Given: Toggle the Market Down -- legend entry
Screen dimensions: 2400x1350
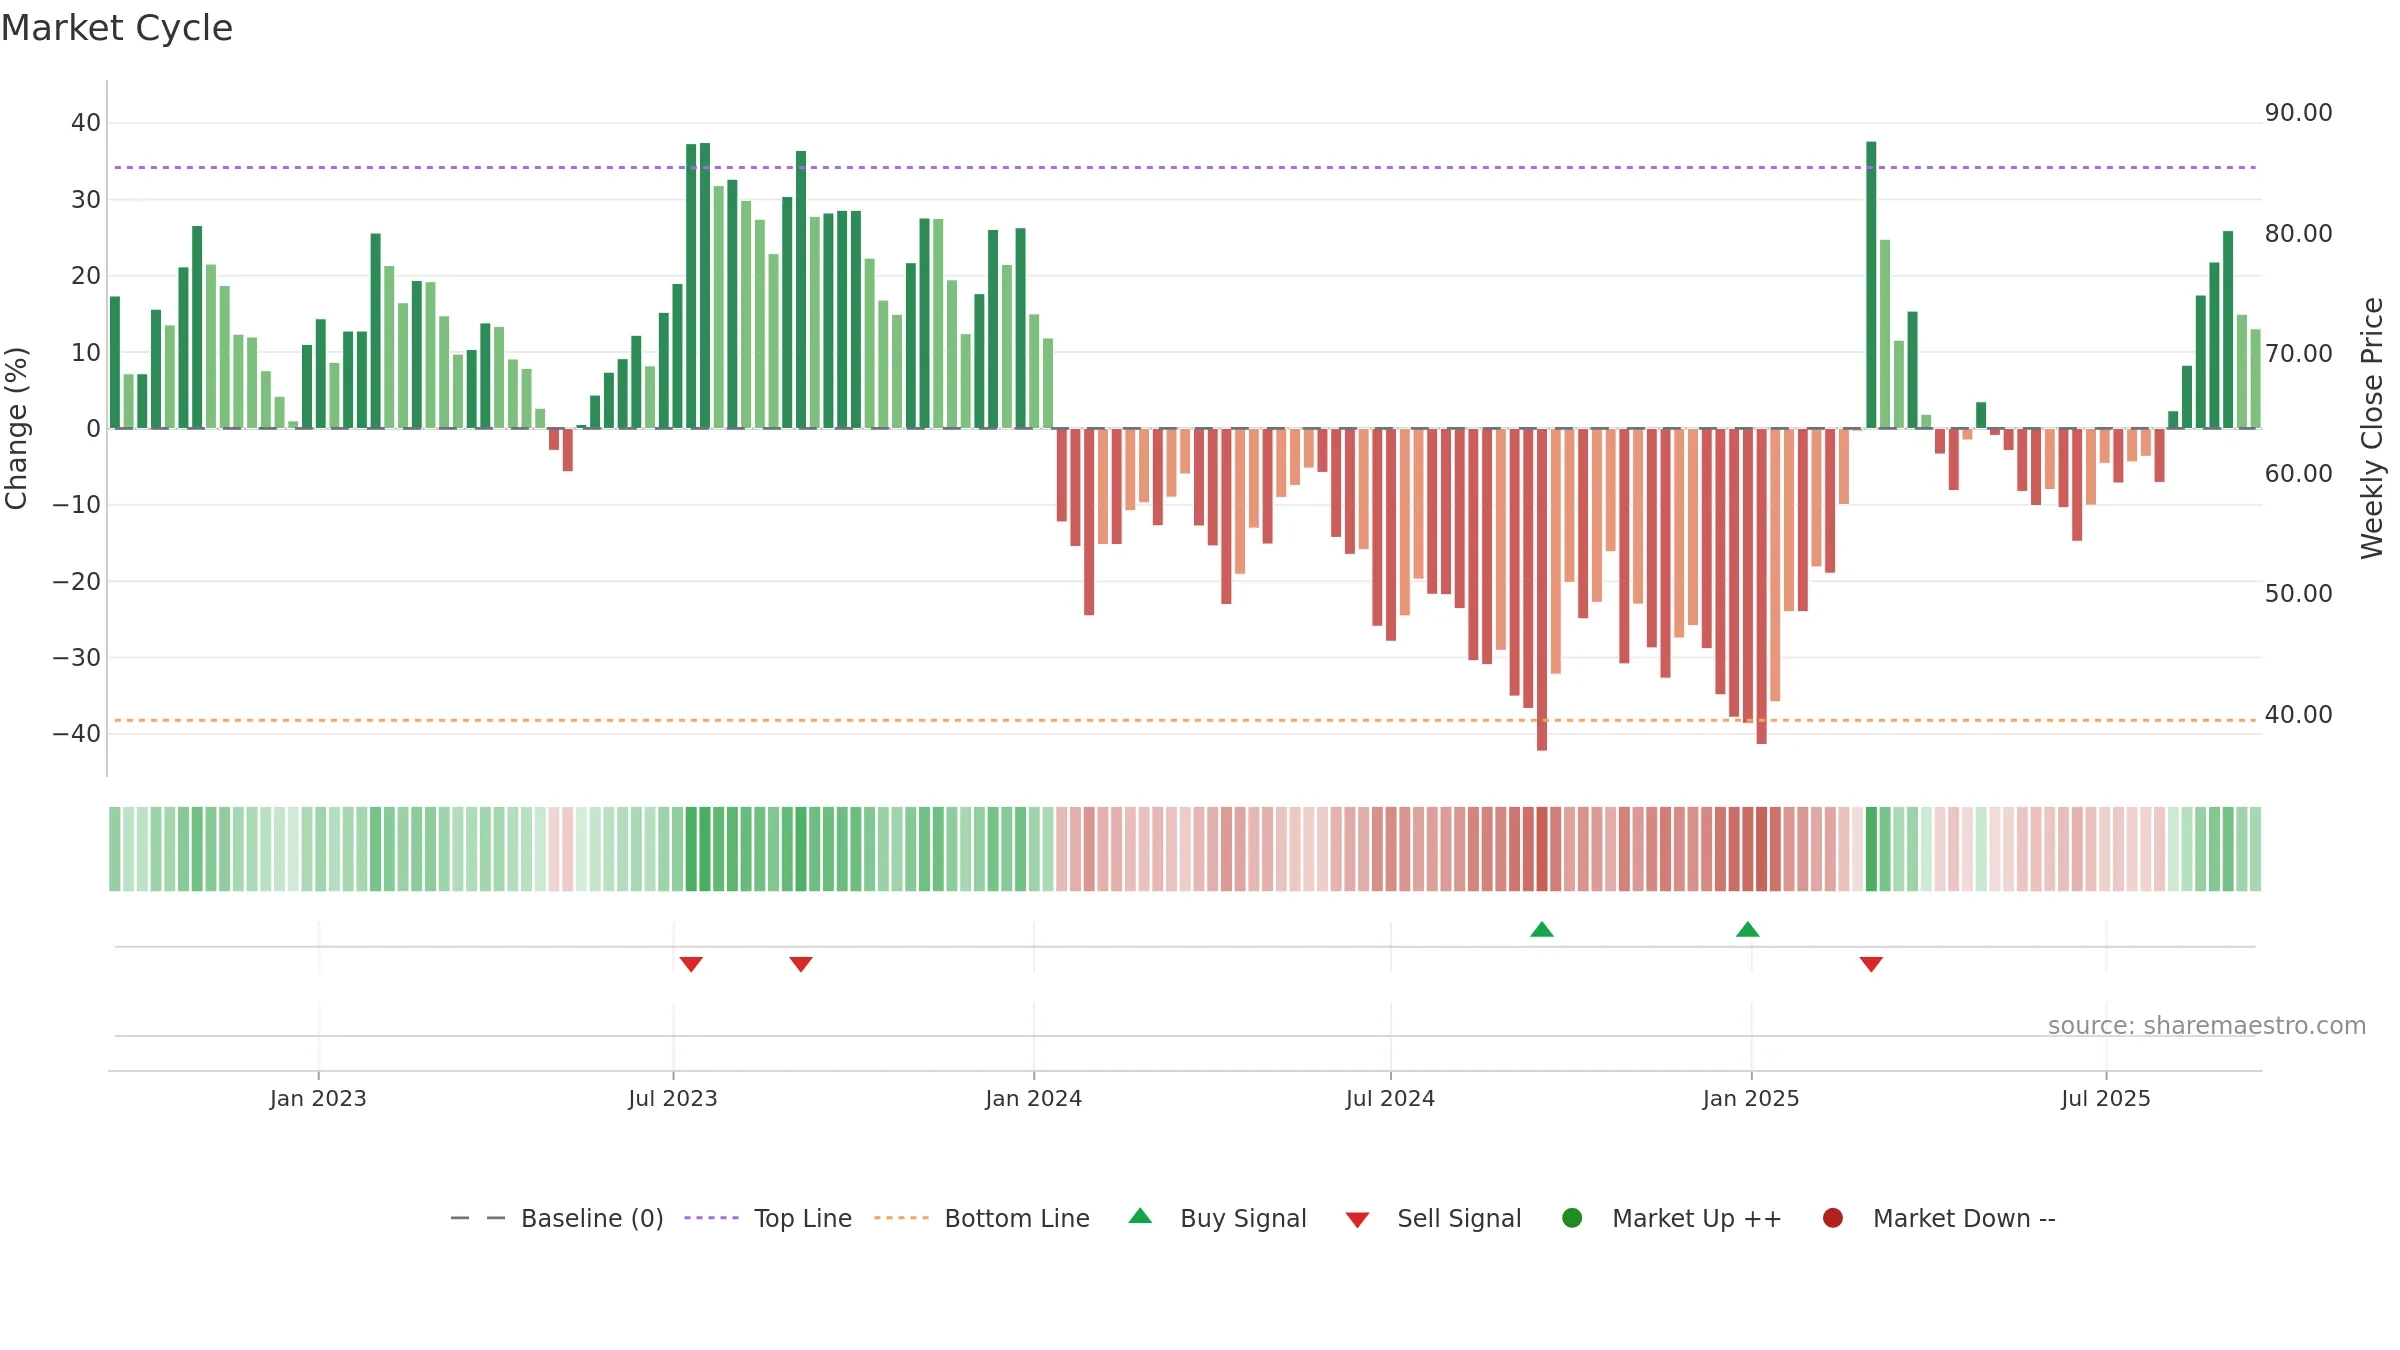Looking at the screenshot, I should 1939,1218.
